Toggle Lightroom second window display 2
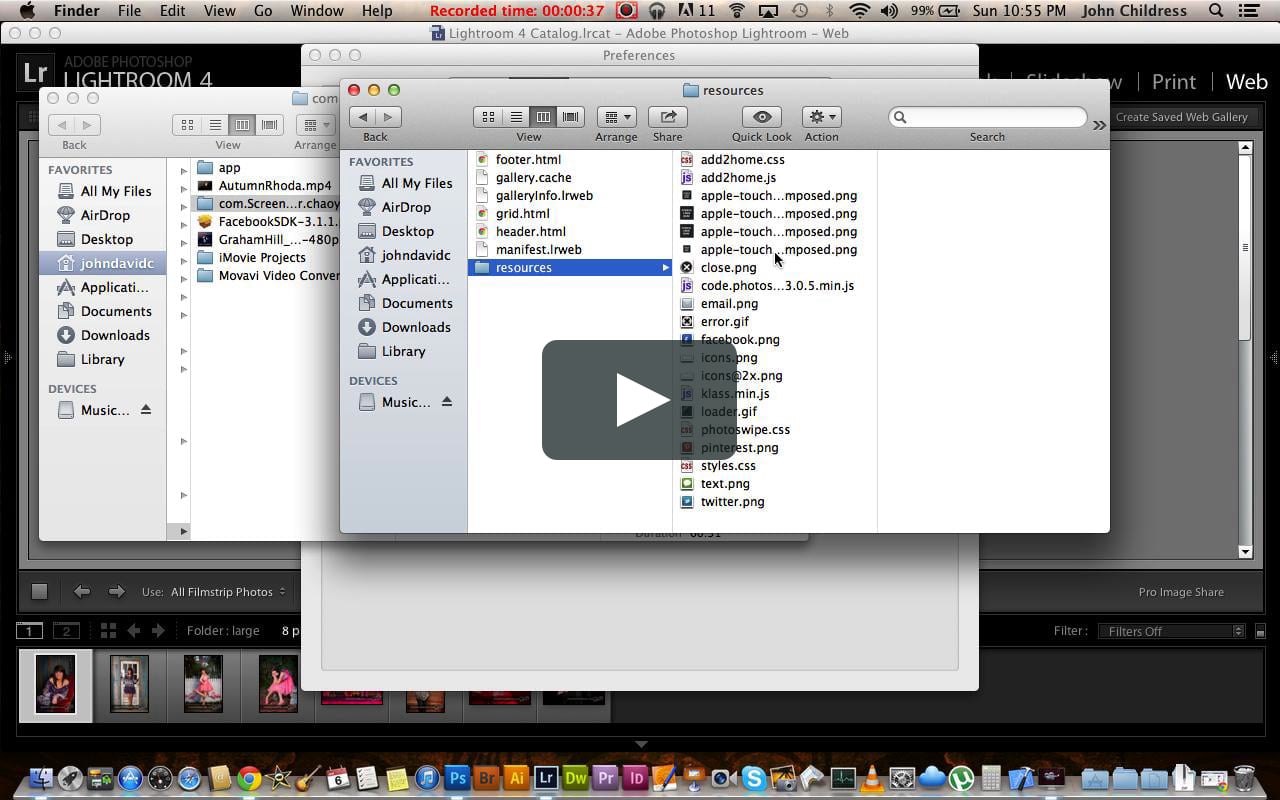The image size is (1280, 800). click(66, 631)
